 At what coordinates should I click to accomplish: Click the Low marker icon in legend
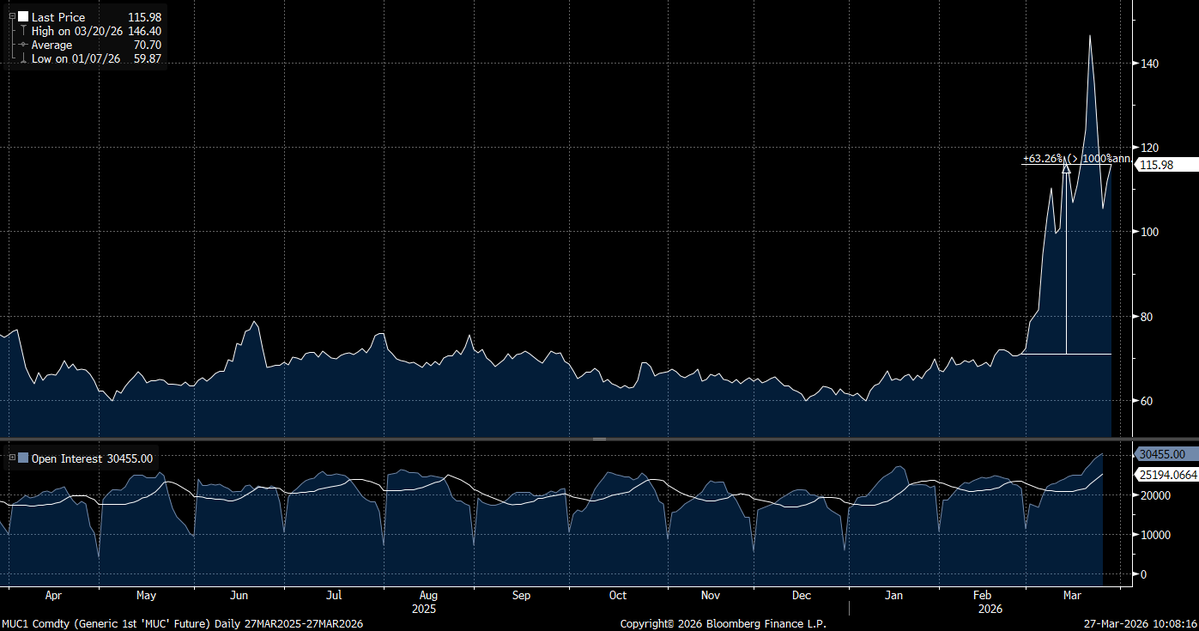point(24,59)
